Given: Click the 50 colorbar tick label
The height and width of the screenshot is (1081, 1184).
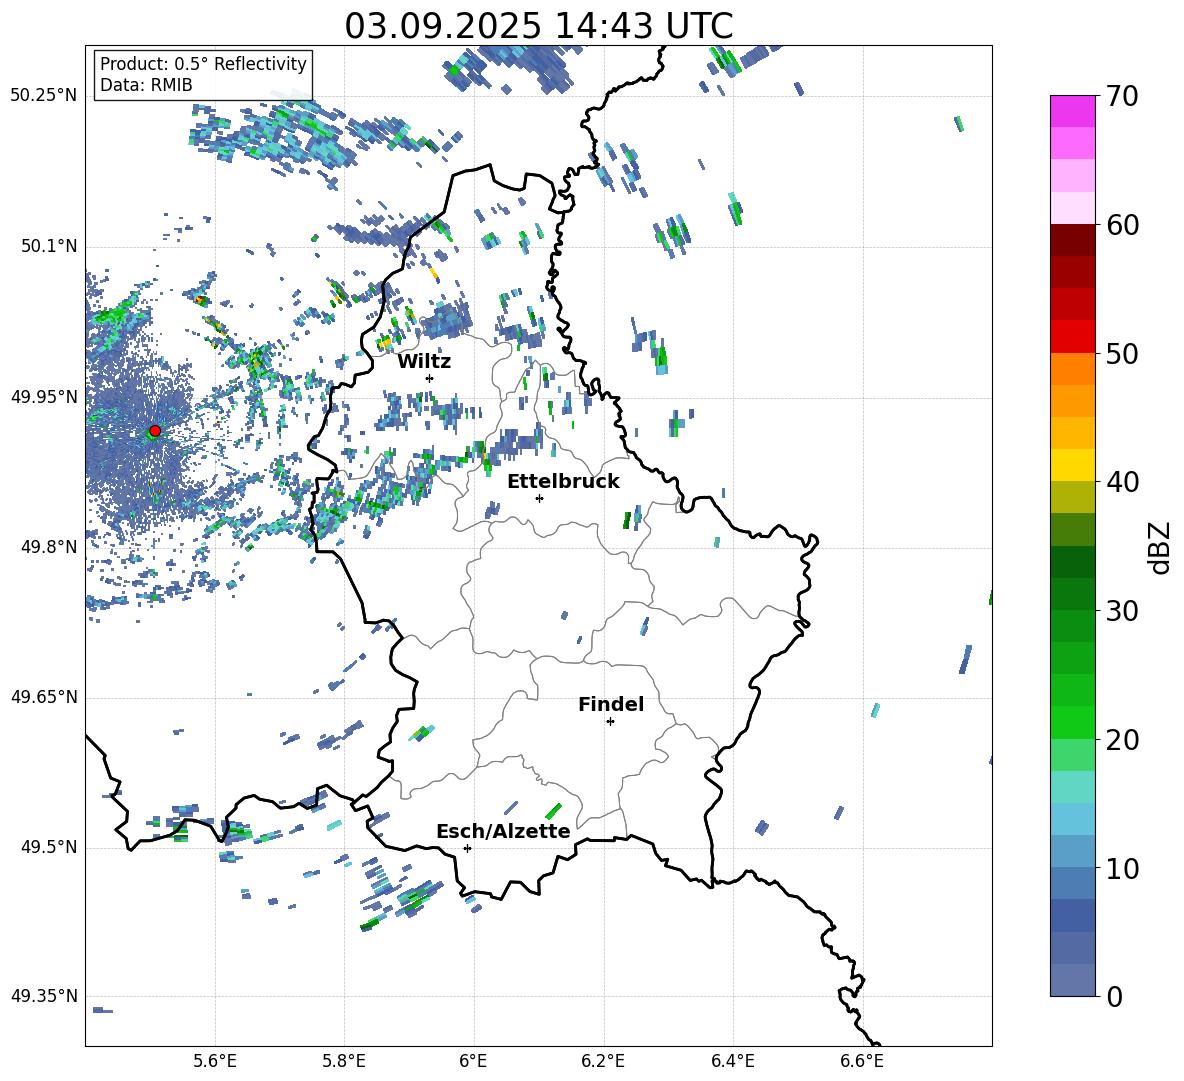Looking at the screenshot, I should click(1122, 354).
